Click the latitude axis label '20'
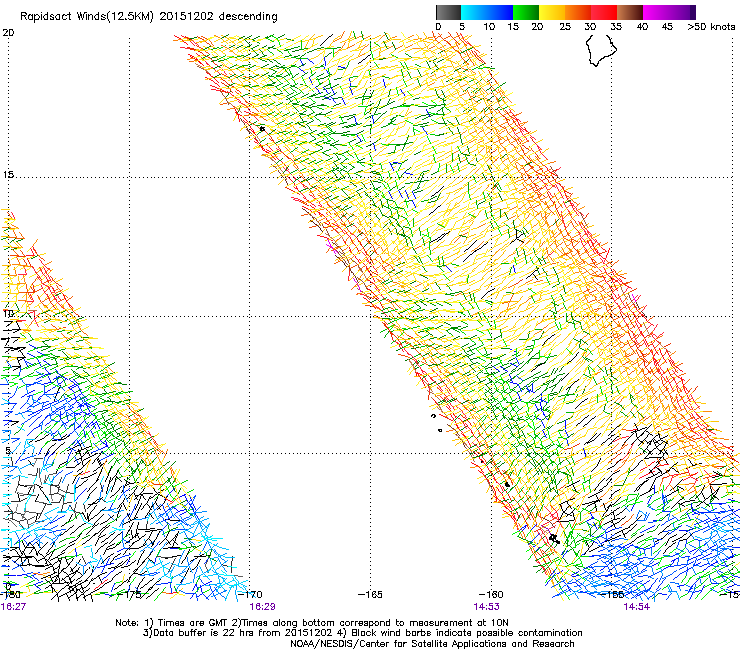 pos(8,33)
